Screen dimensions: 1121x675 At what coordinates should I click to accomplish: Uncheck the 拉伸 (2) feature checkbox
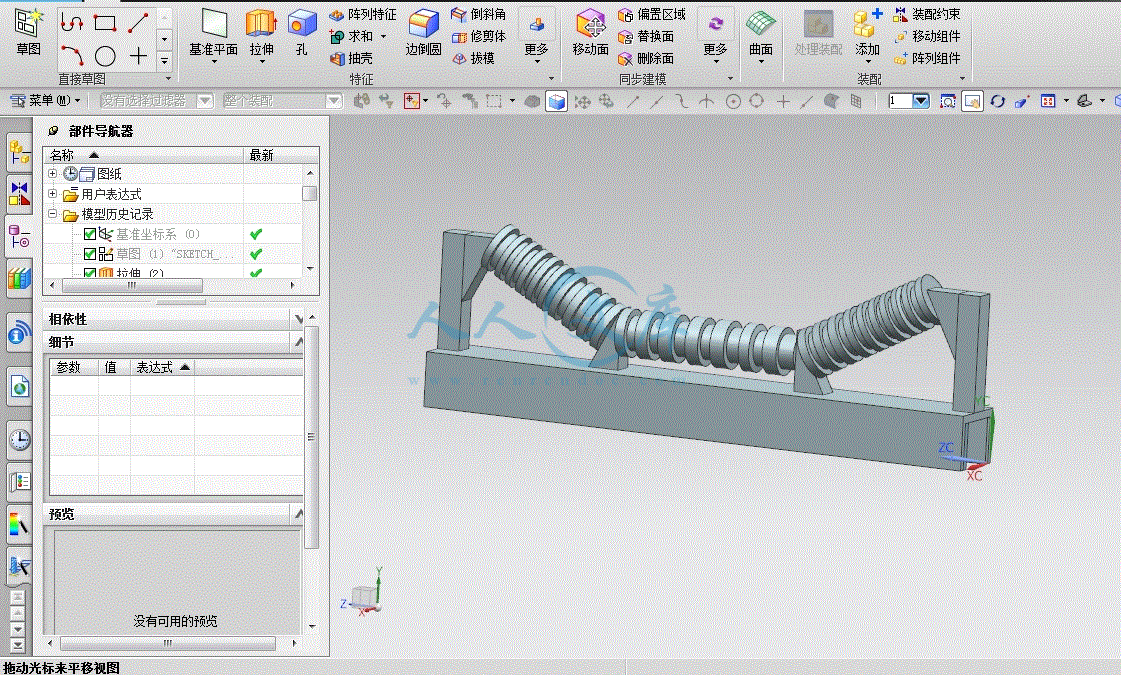click(90, 272)
